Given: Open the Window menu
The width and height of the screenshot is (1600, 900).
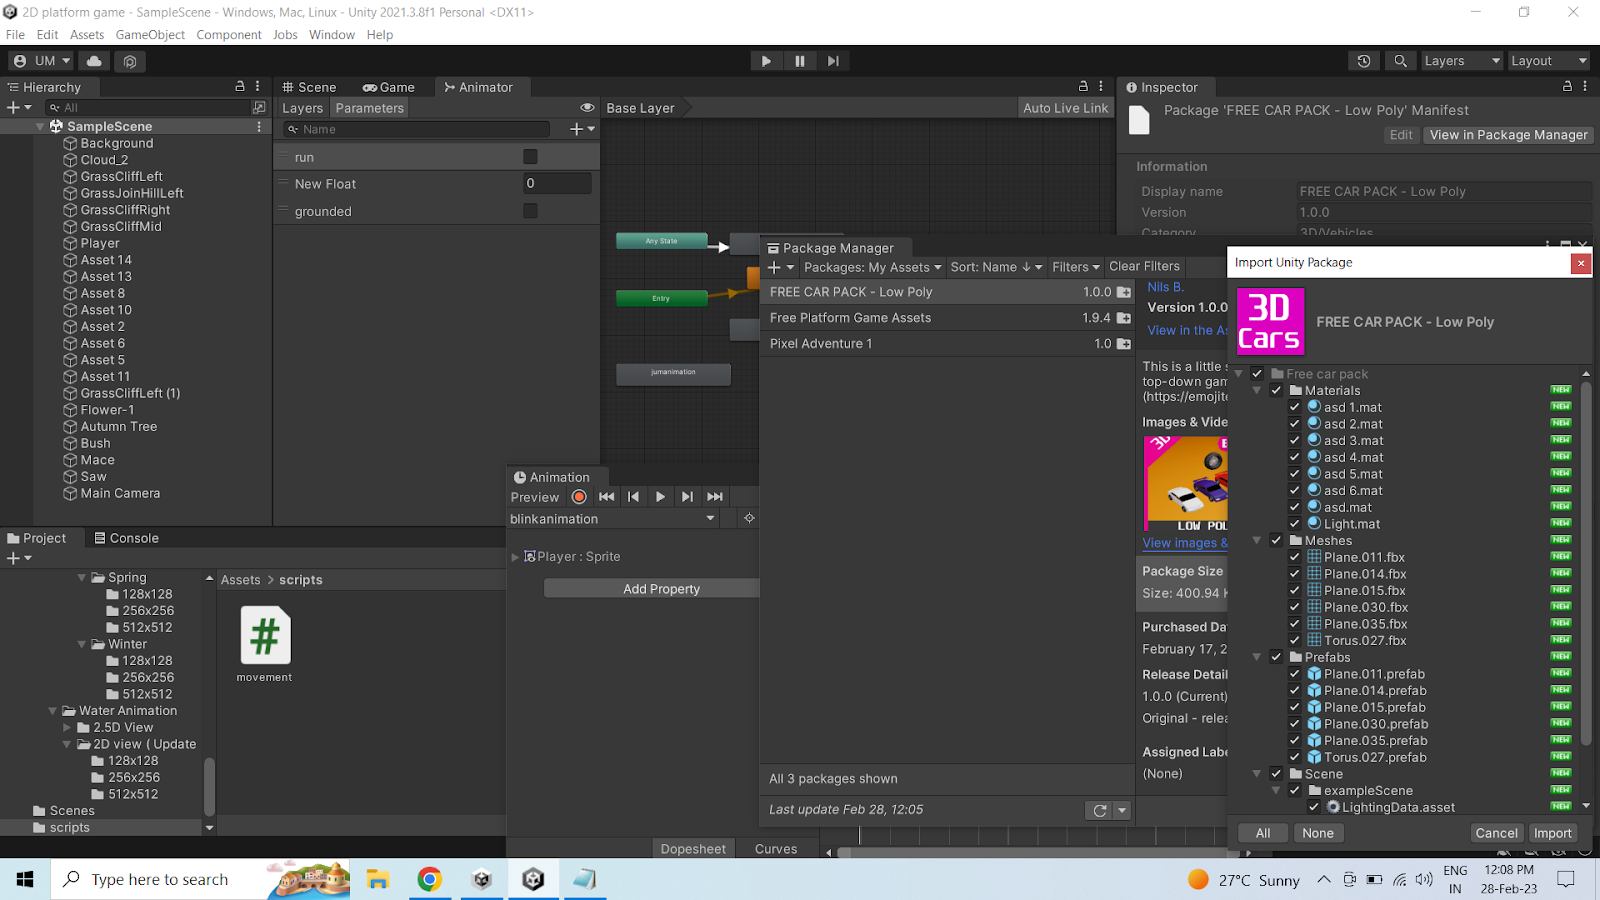Looking at the screenshot, I should [x=332, y=35].
